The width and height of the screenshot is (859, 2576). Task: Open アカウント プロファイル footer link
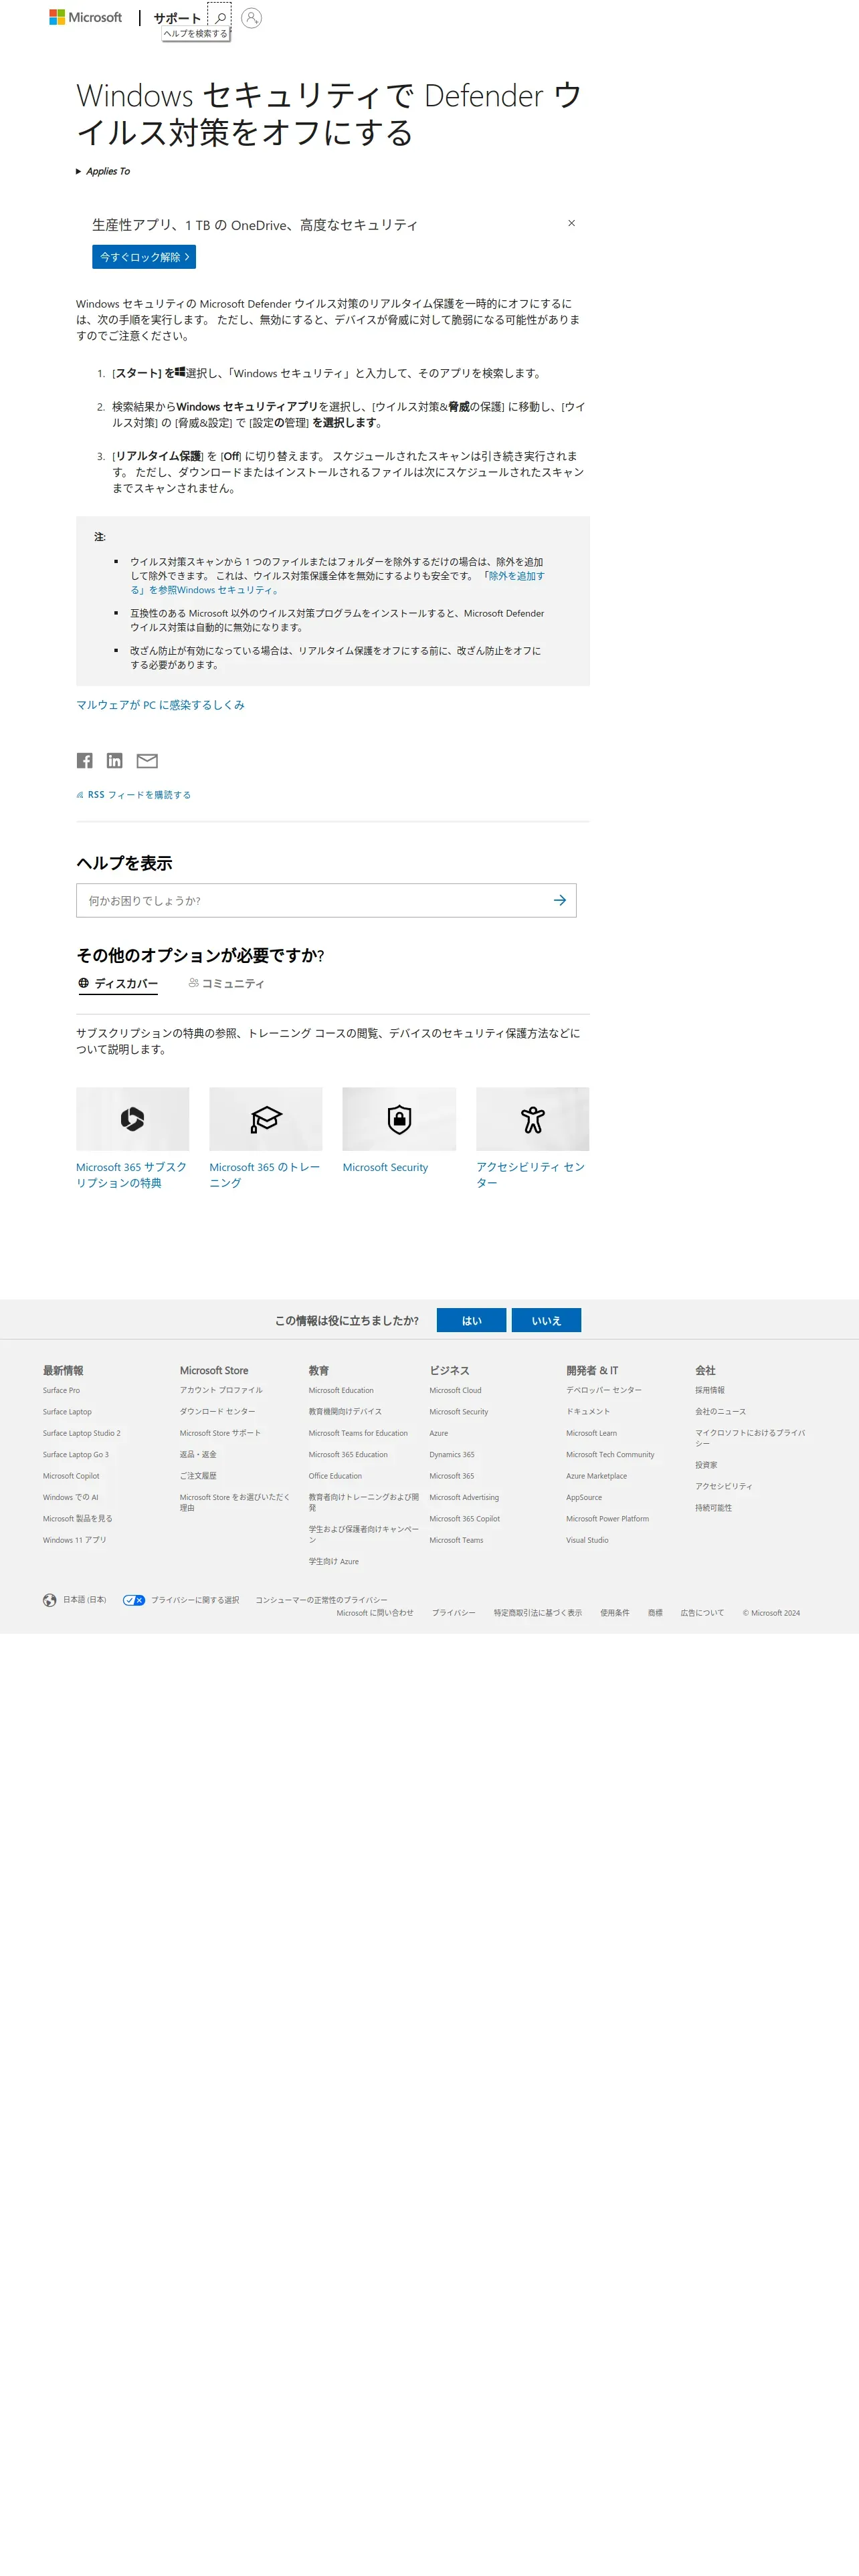pyautogui.click(x=221, y=1390)
